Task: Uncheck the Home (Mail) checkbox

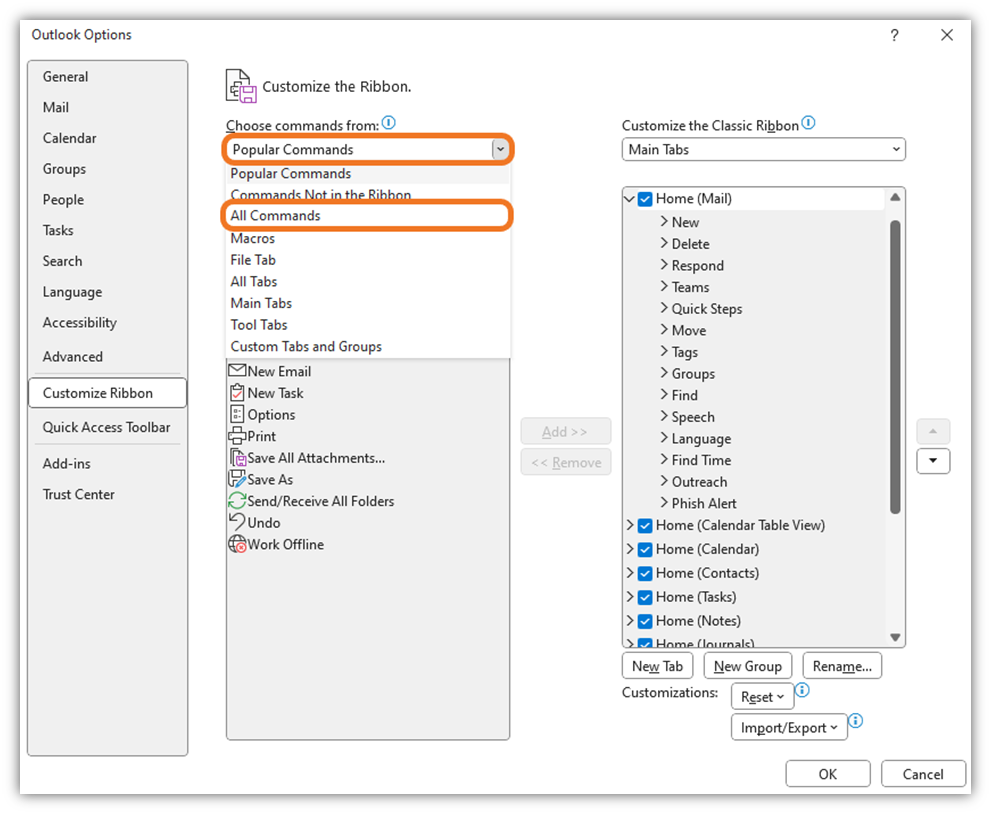Action: 645,199
